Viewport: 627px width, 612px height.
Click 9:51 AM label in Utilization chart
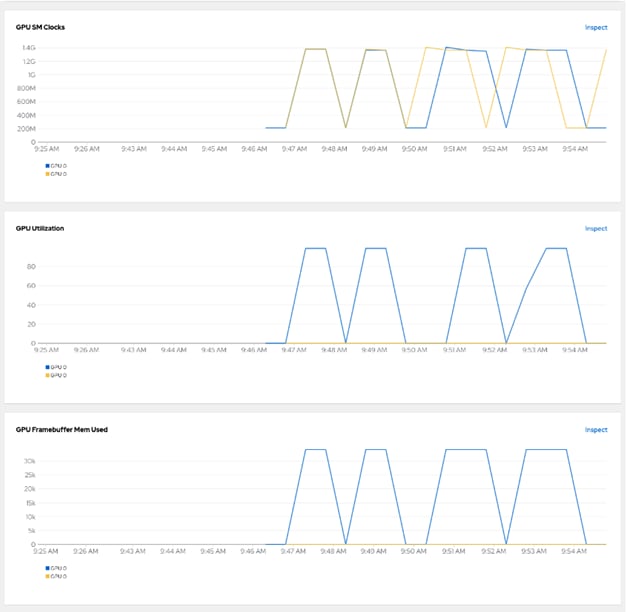pos(454,350)
